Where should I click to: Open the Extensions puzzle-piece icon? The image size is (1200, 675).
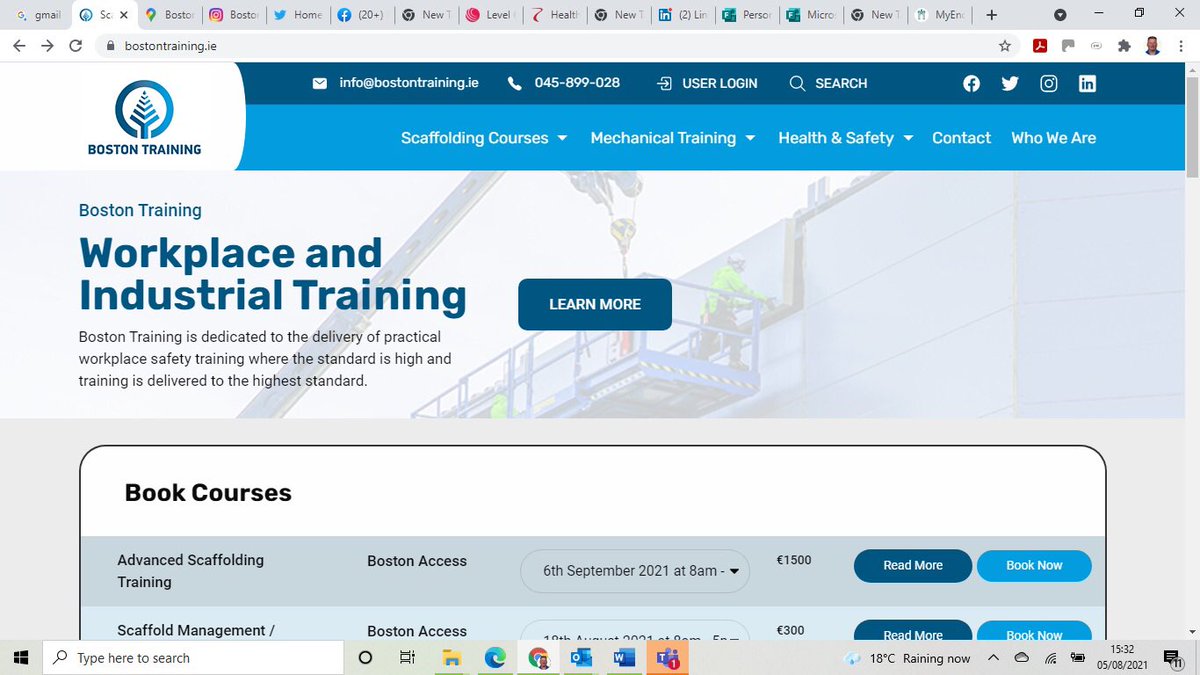pyautogui.click(x=1124, y=45)
